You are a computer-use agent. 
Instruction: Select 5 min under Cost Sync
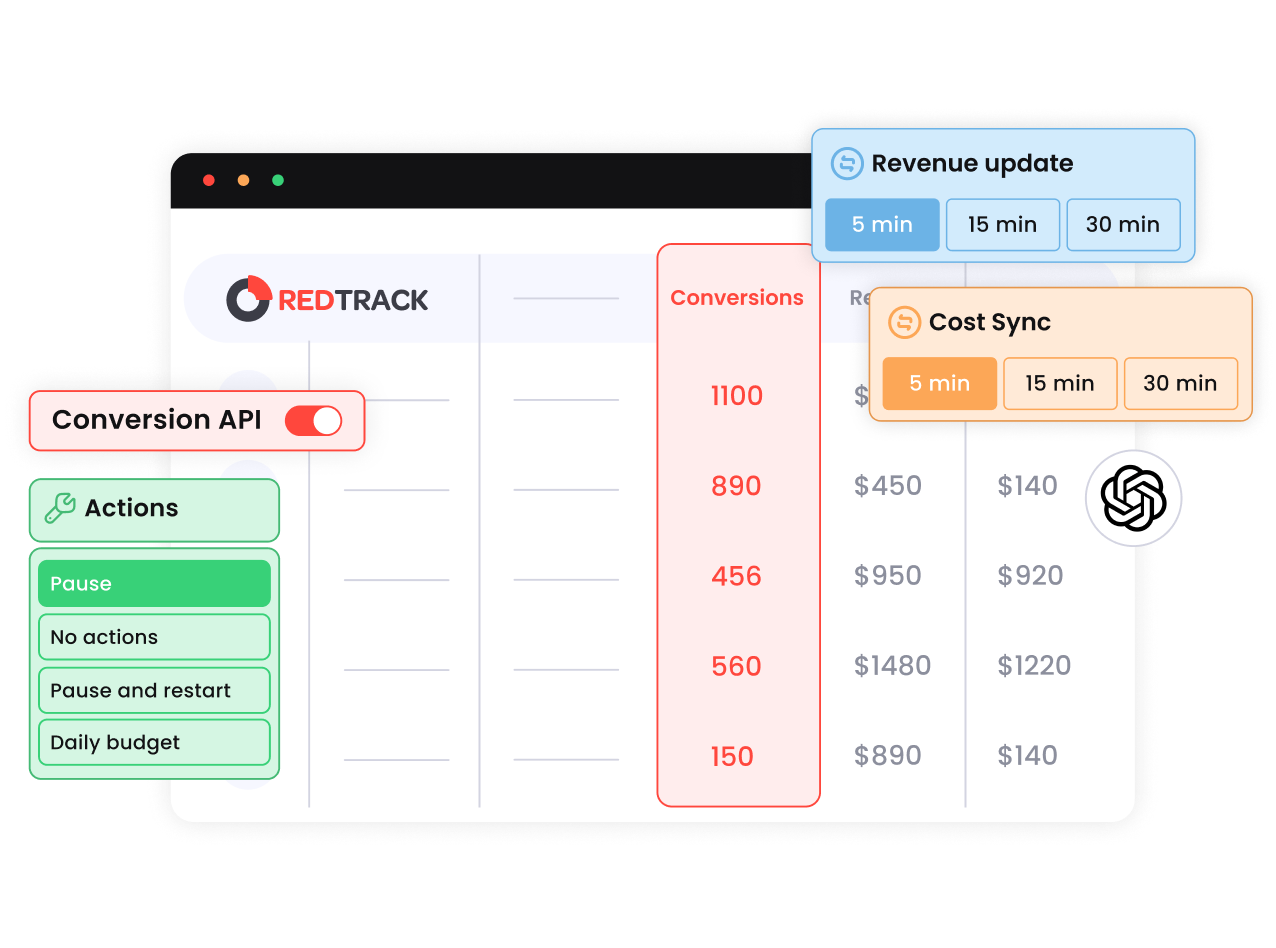tap(940, 384)
